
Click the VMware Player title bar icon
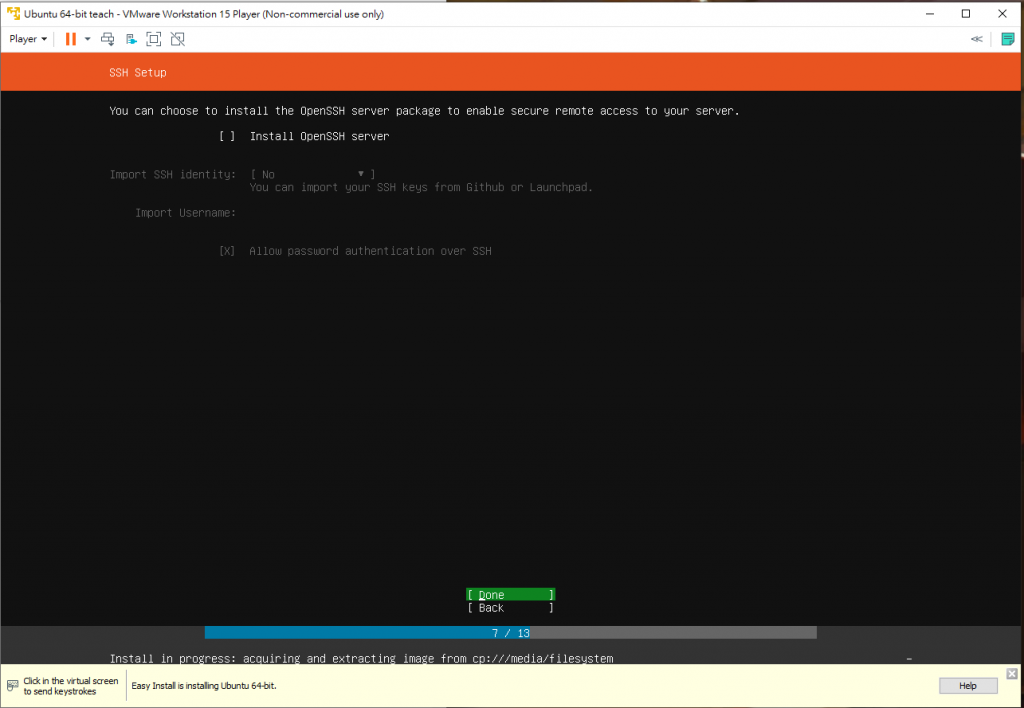13,14
